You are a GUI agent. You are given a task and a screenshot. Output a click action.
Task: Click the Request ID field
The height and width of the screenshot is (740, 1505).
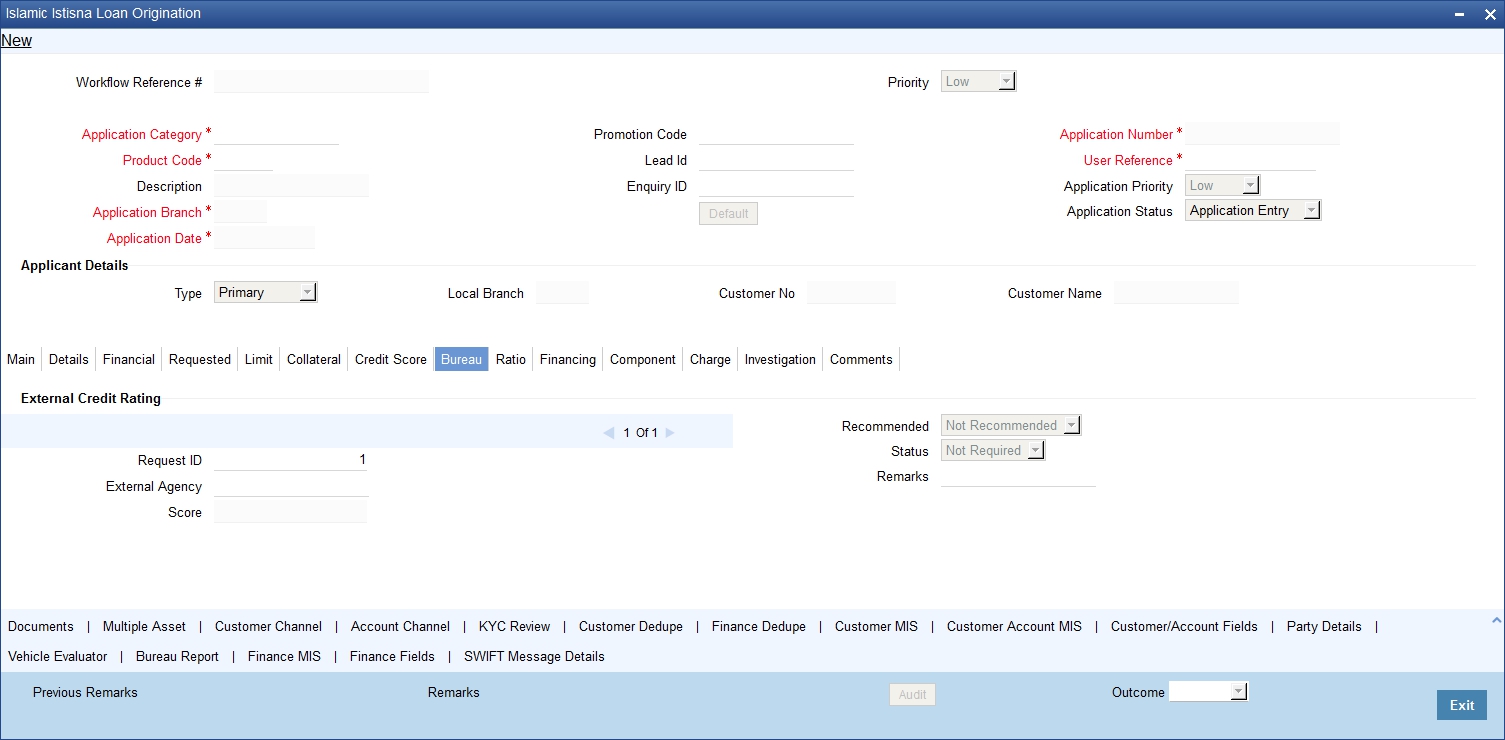tap(291, 460)
